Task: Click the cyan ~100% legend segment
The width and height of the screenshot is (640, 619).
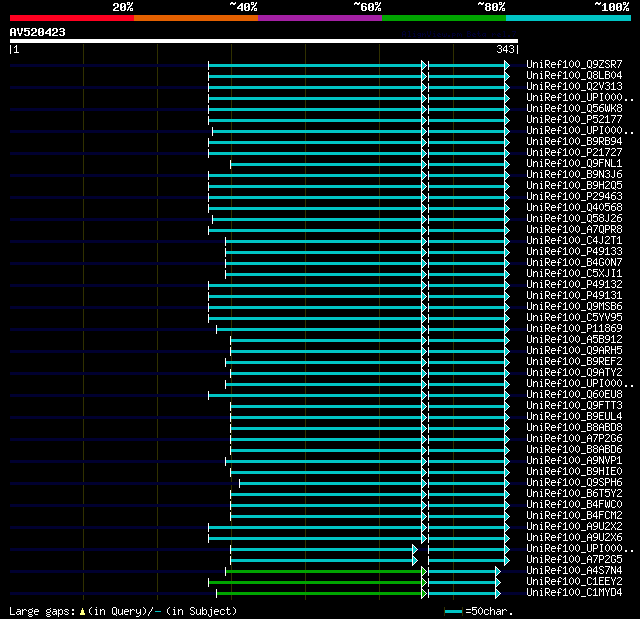Action: (568, 18)
